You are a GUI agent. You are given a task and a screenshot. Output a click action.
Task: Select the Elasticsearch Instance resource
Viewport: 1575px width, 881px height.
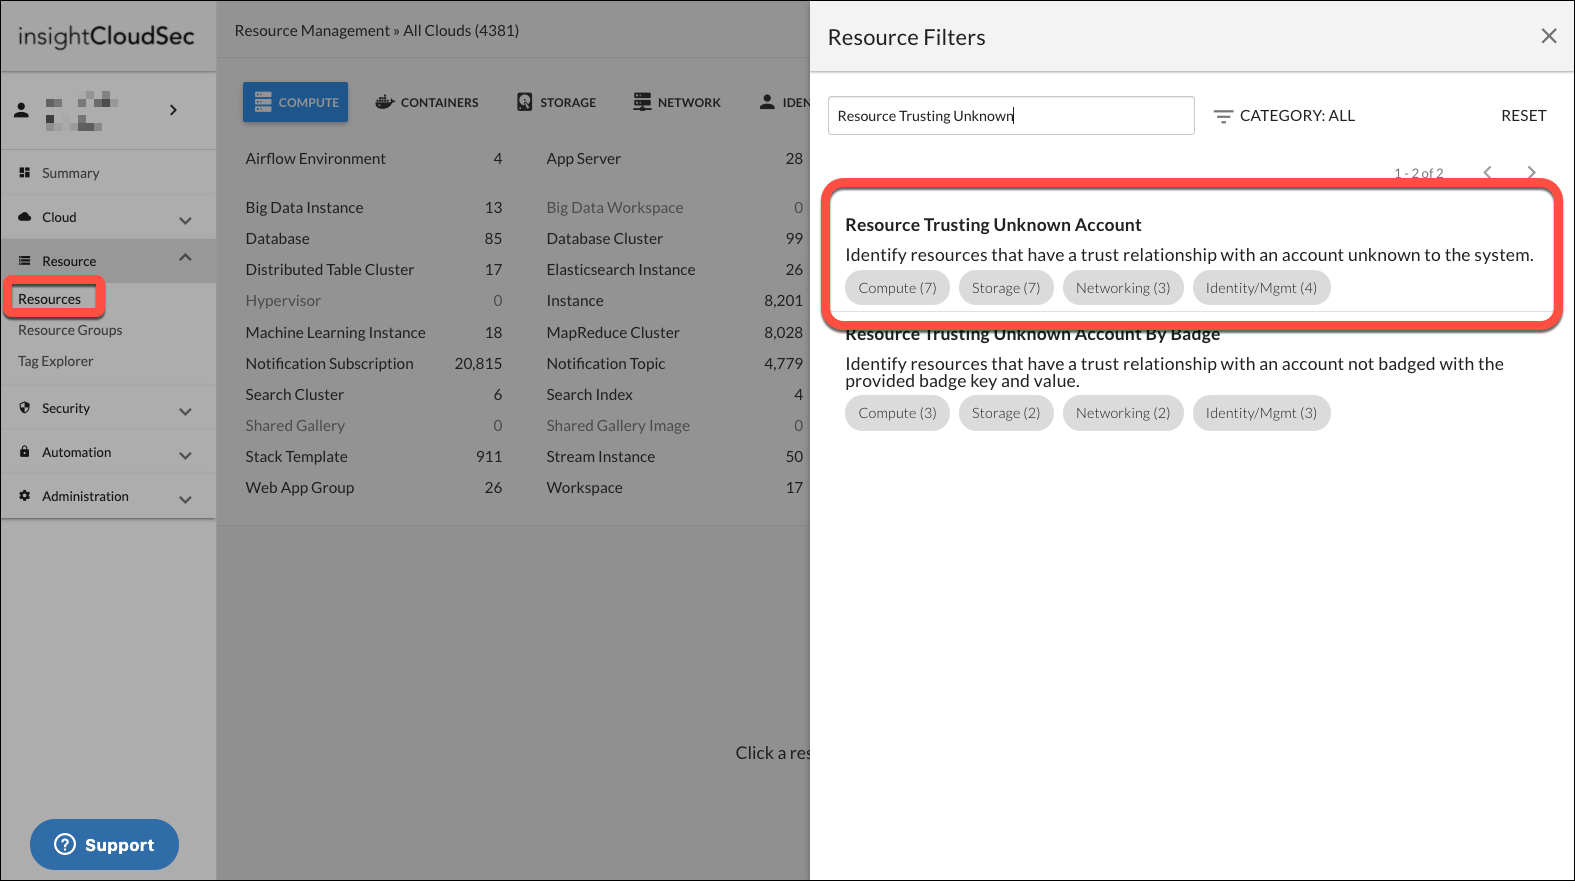click(675, 269)
